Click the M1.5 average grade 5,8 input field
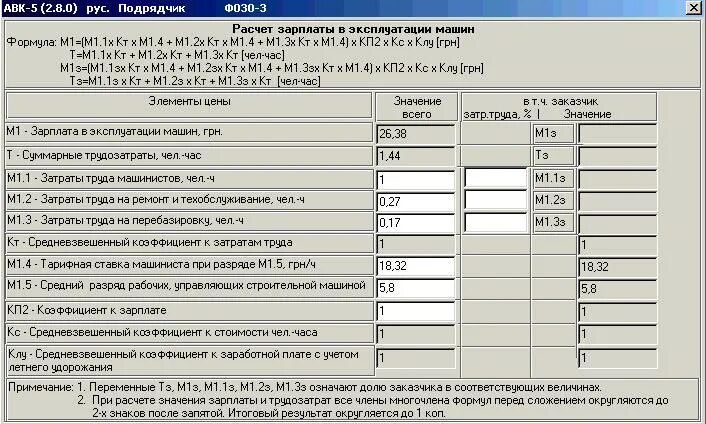 416,288
